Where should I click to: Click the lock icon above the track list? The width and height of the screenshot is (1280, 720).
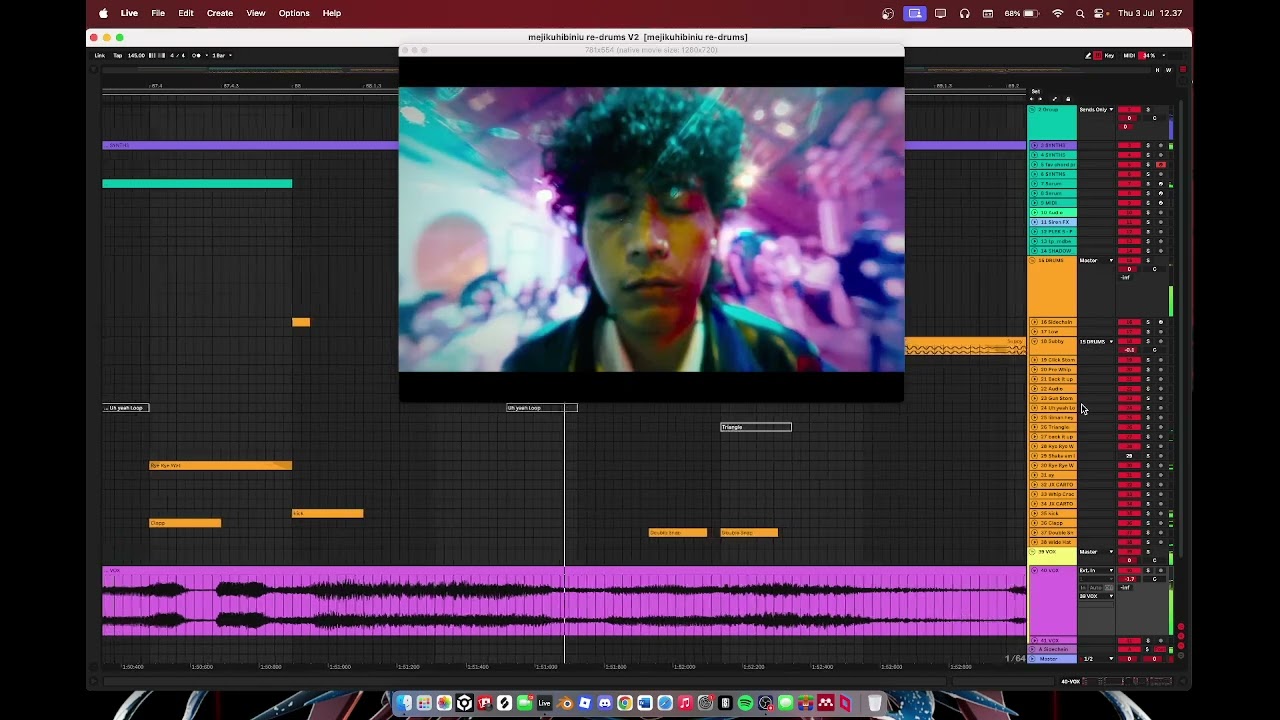click(x=1067, y=99)
